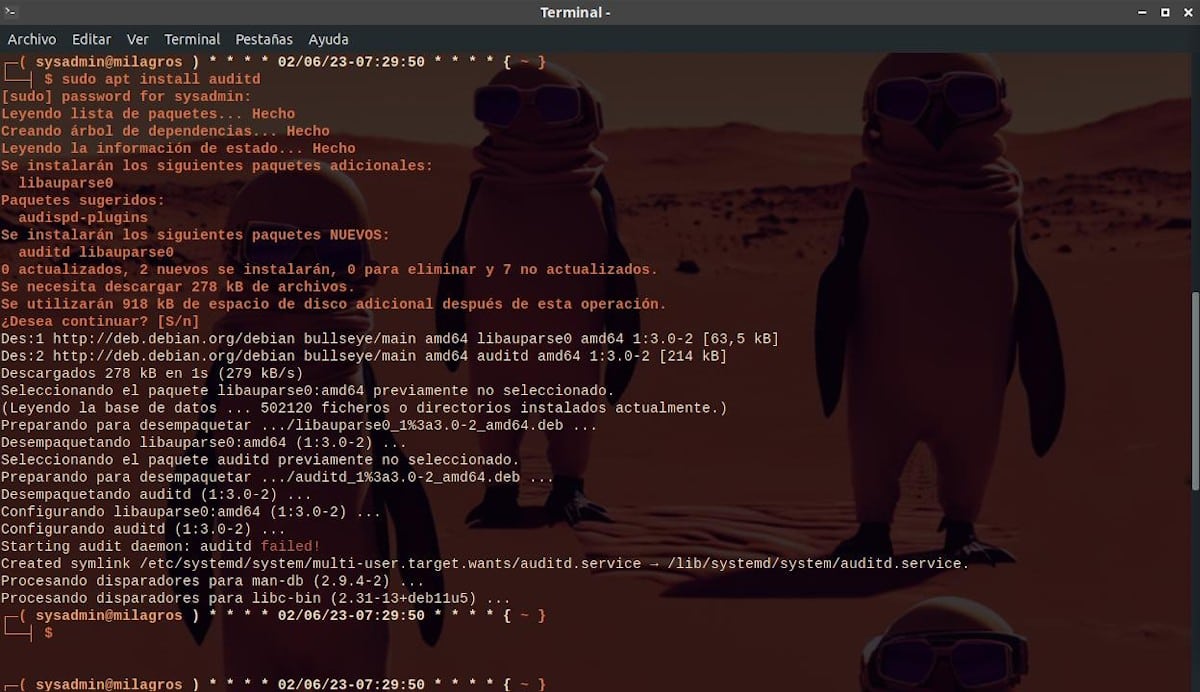Screen dimensions: 1200x692
Task: Open the Ver menu
Action: [x=138, y=39]
